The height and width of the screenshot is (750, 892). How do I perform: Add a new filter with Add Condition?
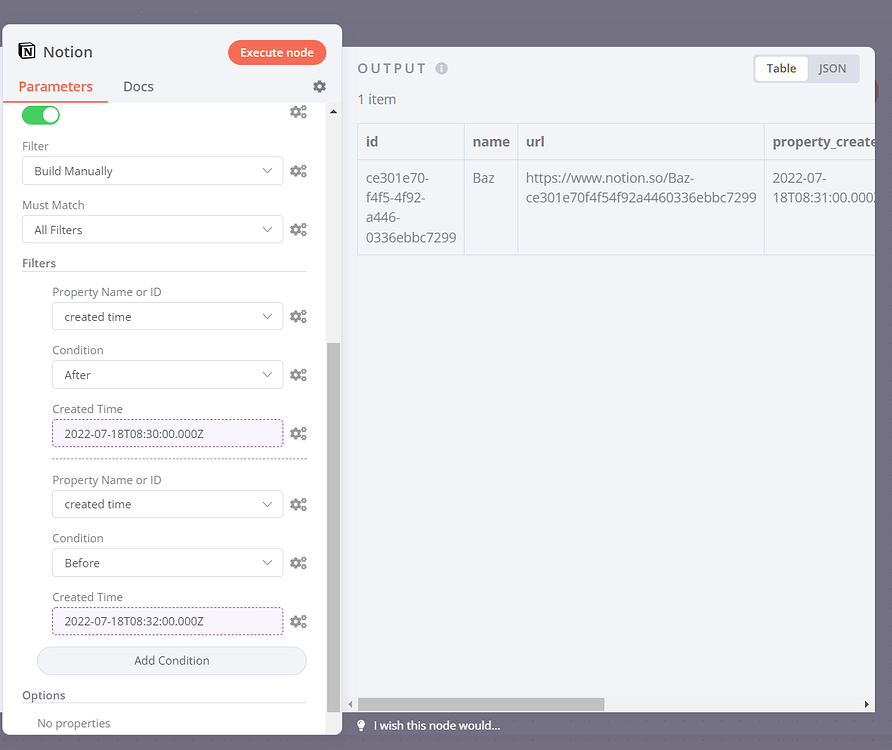171,660
